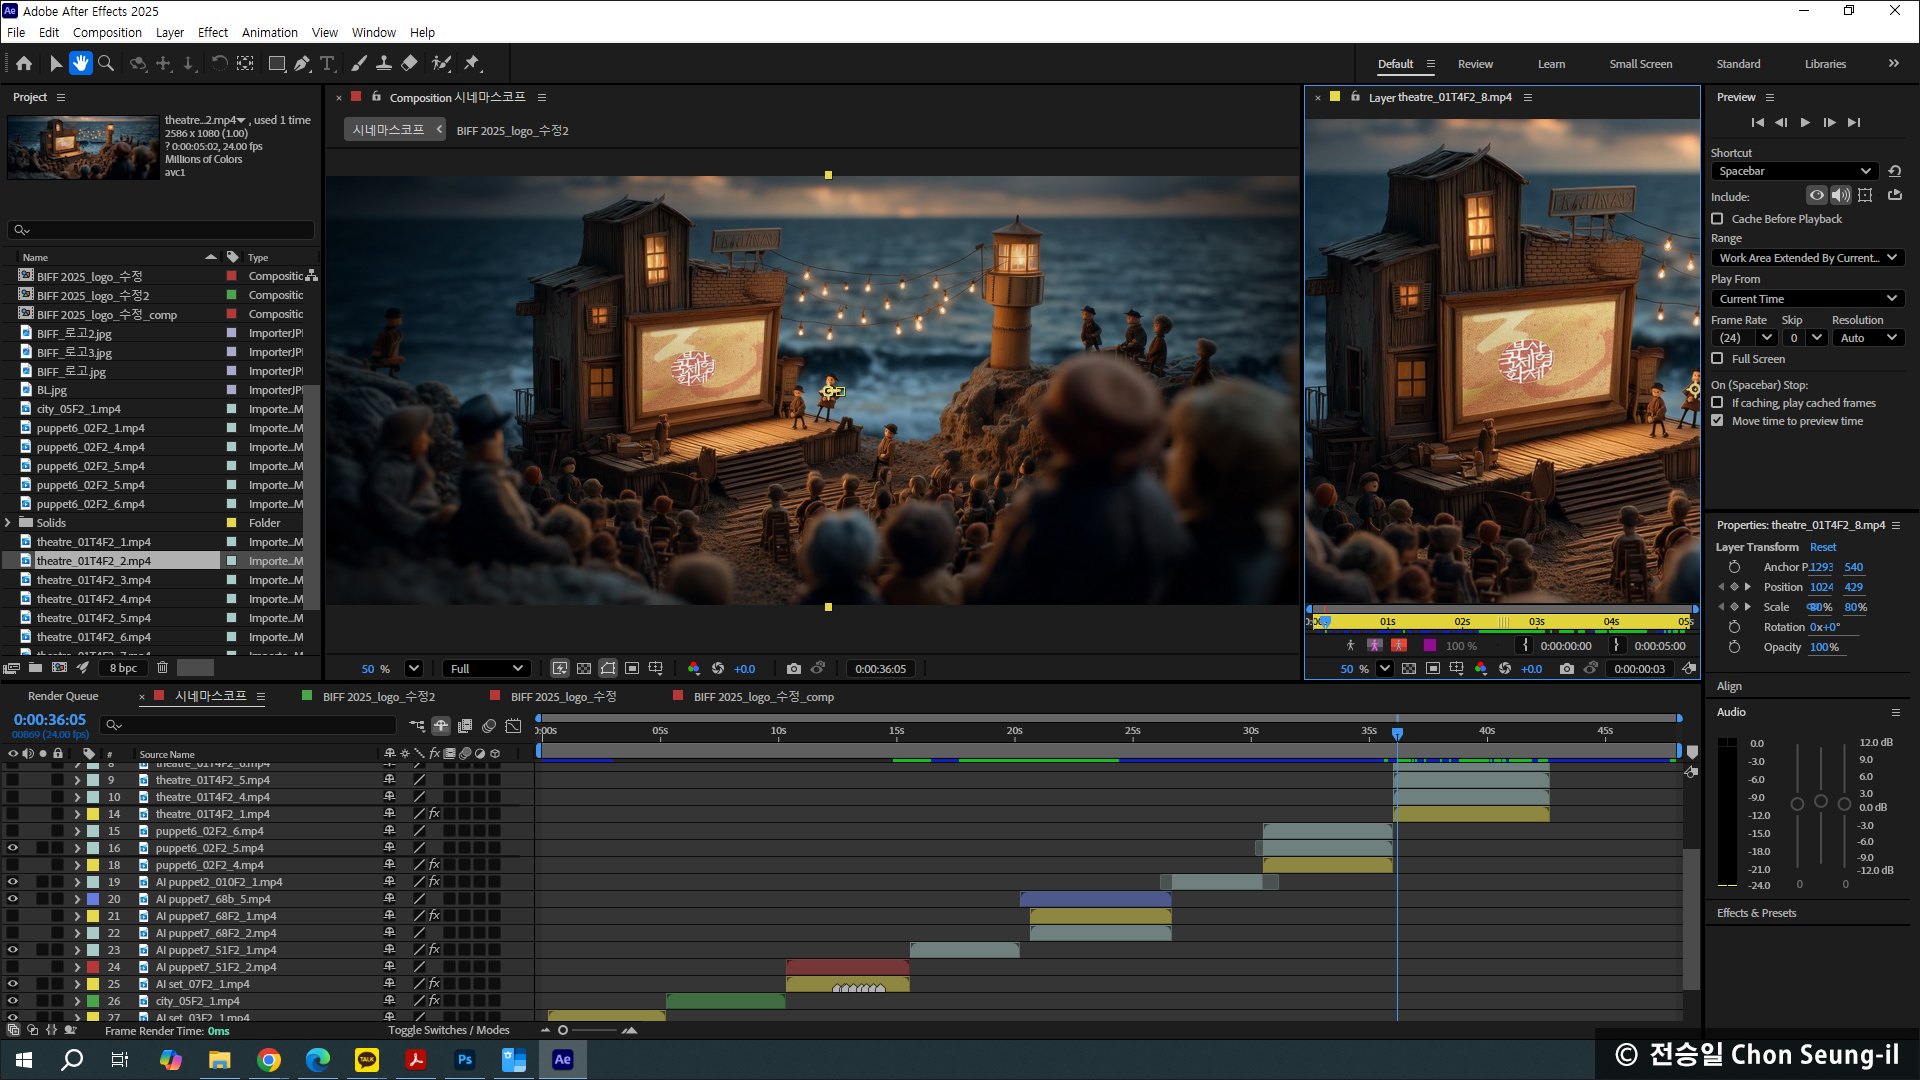Pick the Puppet Pin tool
Image resolution: width=1920 pixels, height=1080 pixels.
pos(472,63)
